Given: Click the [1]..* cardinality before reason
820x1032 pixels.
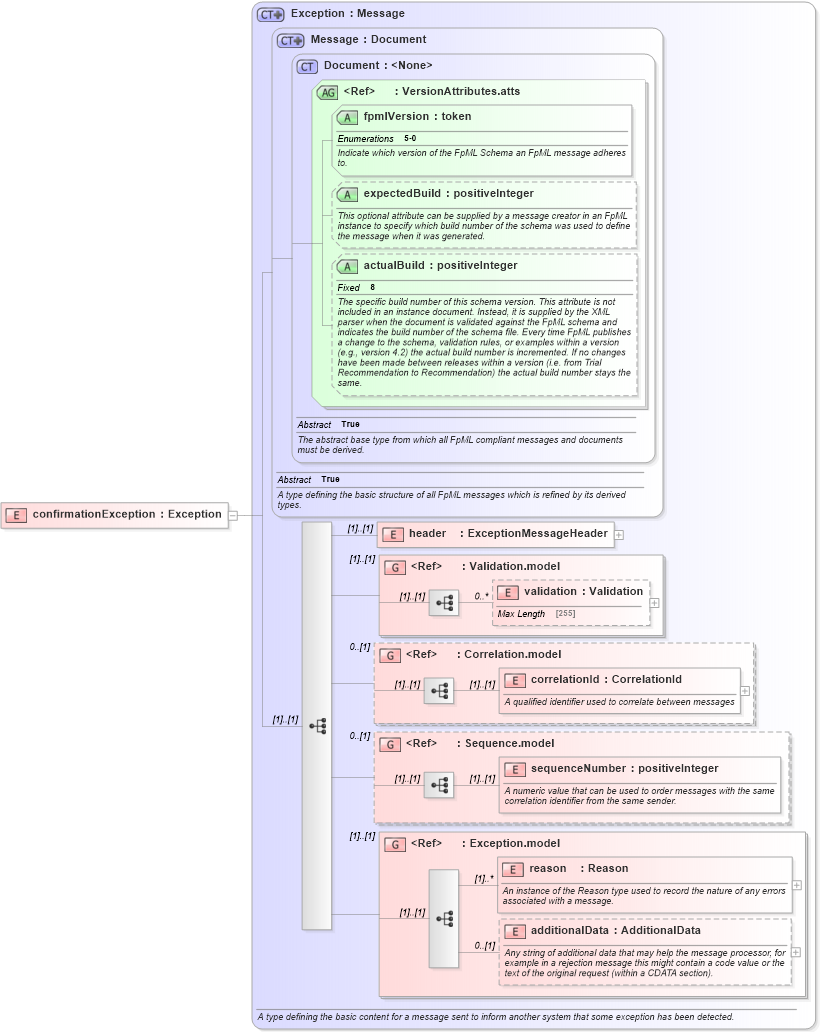Looking at the screenshot, I should tap(484, 879).
